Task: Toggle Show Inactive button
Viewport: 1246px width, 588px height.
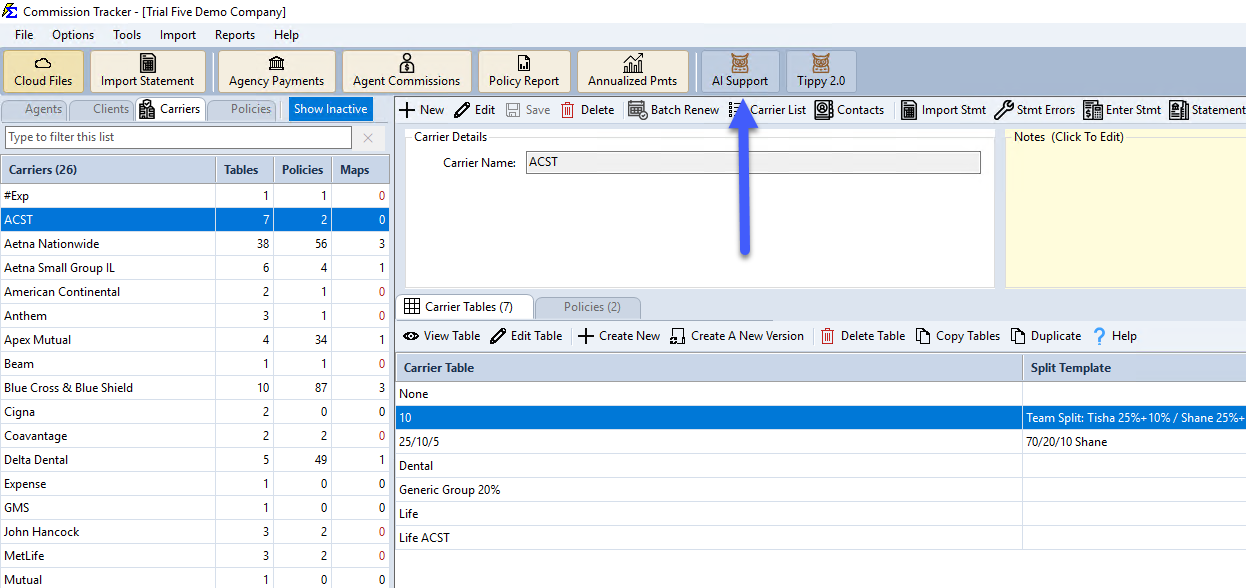Action: tap(330, 110)
